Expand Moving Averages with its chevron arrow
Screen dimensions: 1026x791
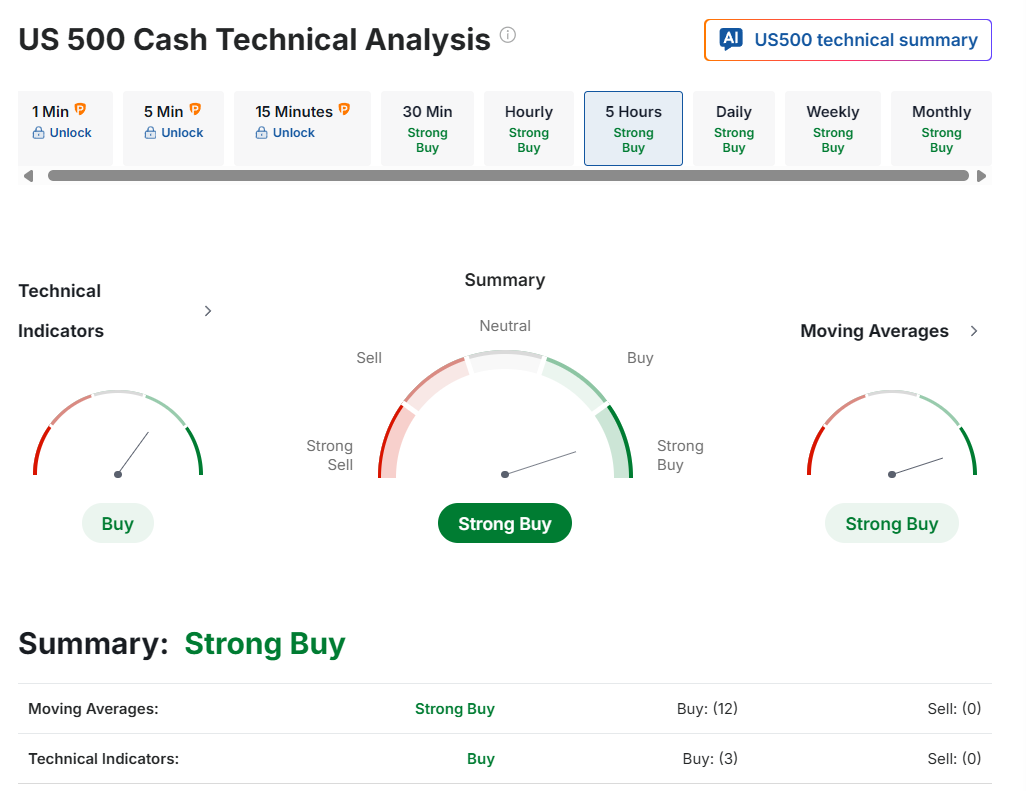[974, 331]
